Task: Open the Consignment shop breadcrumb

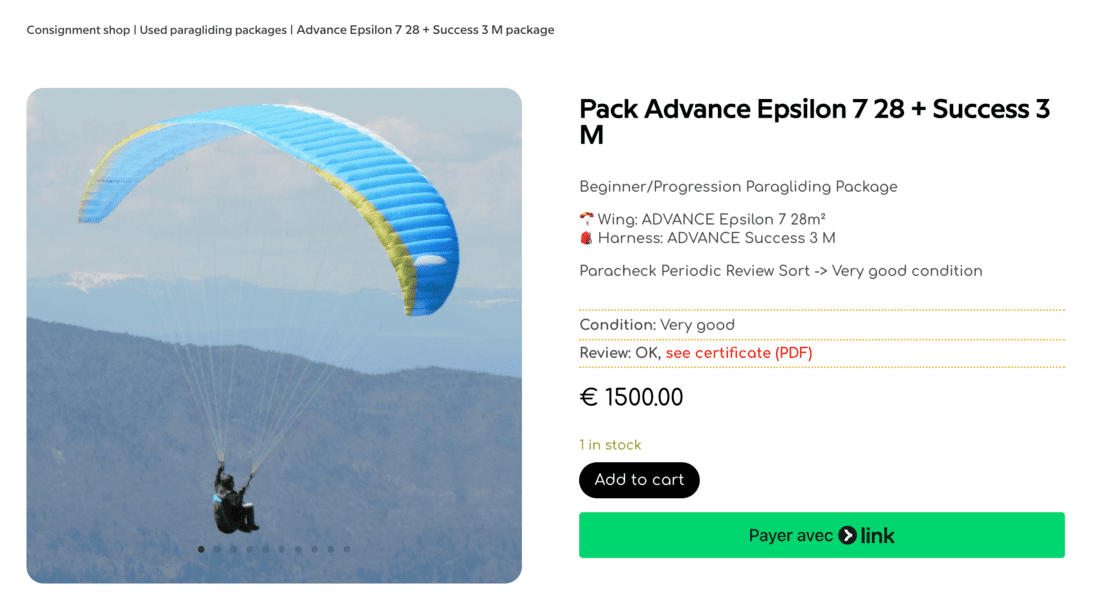Action: (x=78, y=30)
